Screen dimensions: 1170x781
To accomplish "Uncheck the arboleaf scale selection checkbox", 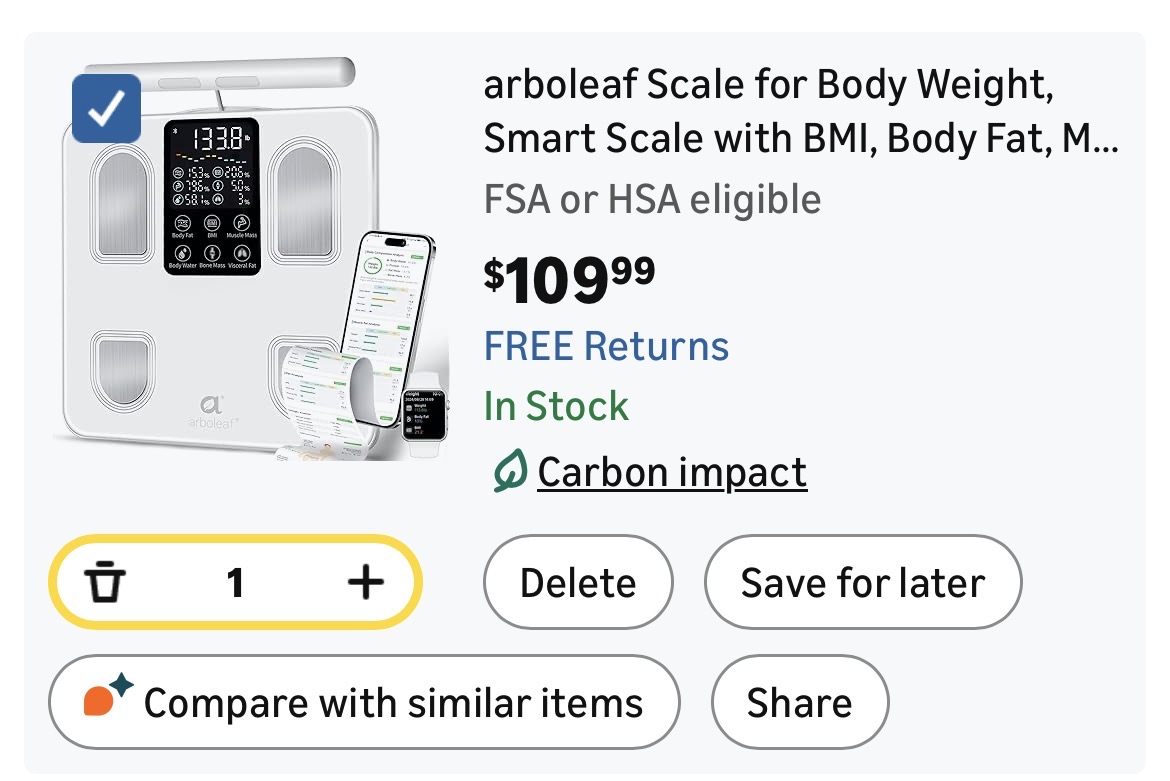I will tap(107, 110).
